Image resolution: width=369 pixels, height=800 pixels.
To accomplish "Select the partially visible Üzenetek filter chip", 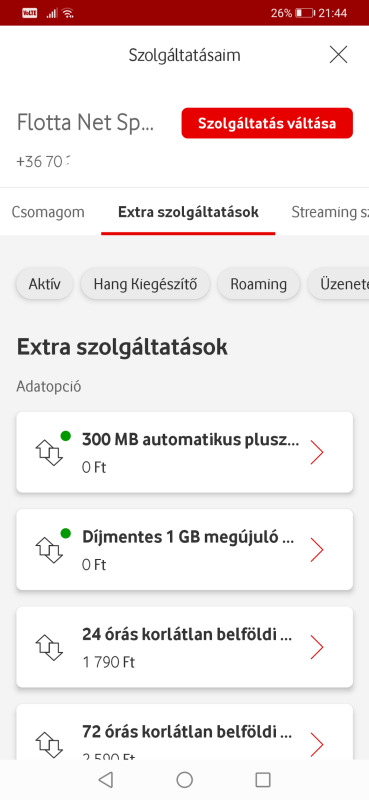I will (x=338, y=284).
